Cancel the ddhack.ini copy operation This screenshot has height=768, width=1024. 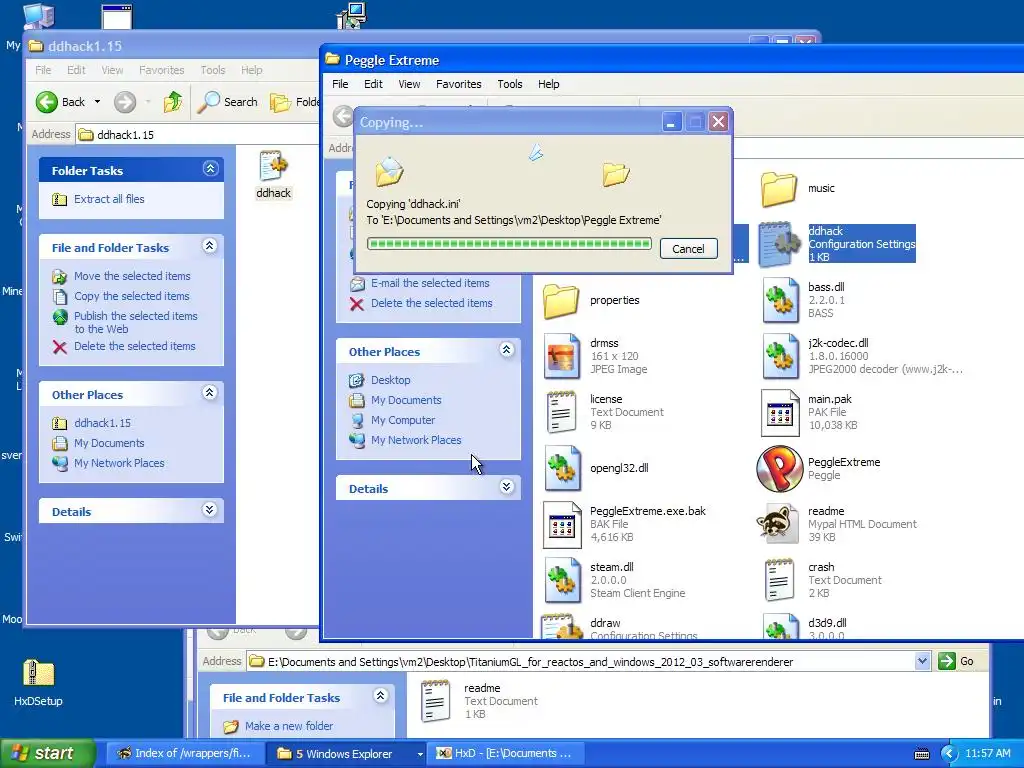coord(688,249)
